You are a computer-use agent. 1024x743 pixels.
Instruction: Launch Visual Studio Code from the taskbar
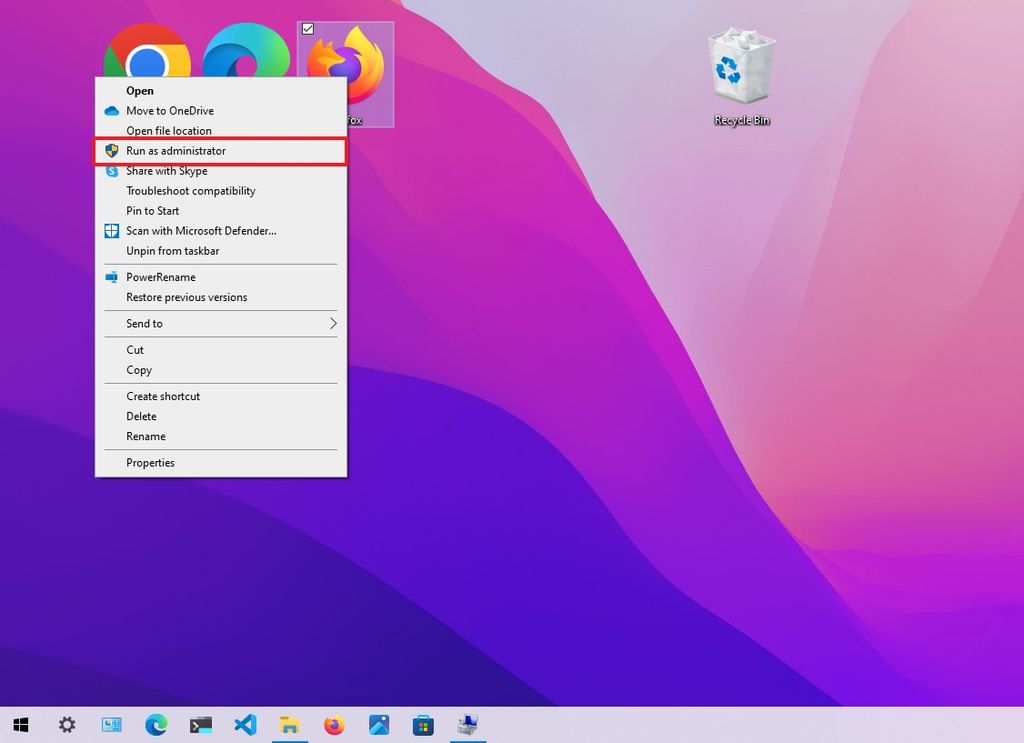pos(246,724)
